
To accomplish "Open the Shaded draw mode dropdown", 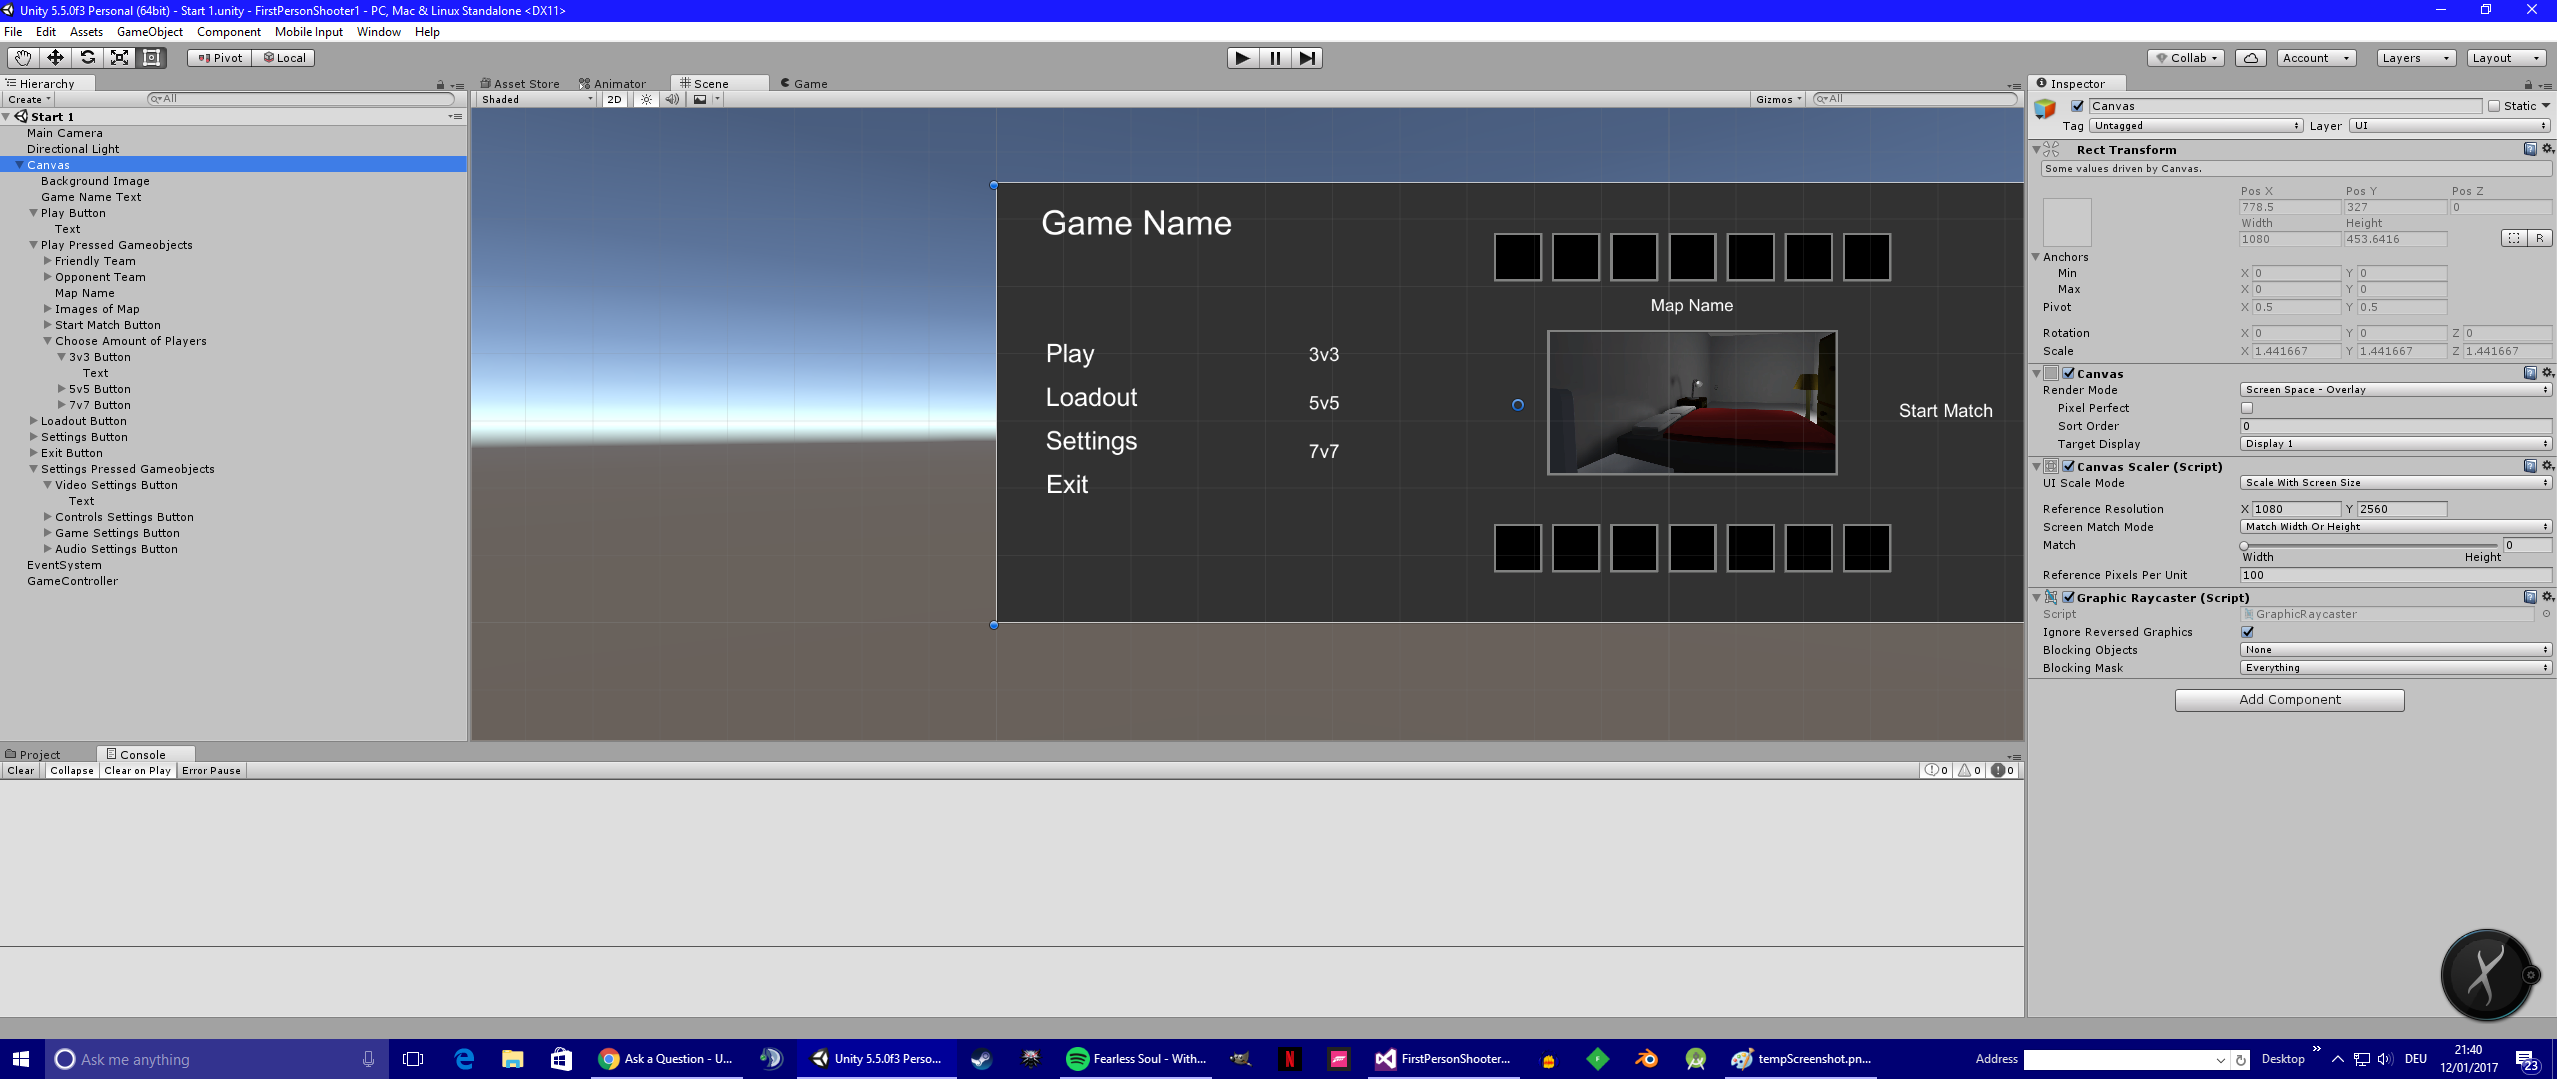I will [537, 99].
